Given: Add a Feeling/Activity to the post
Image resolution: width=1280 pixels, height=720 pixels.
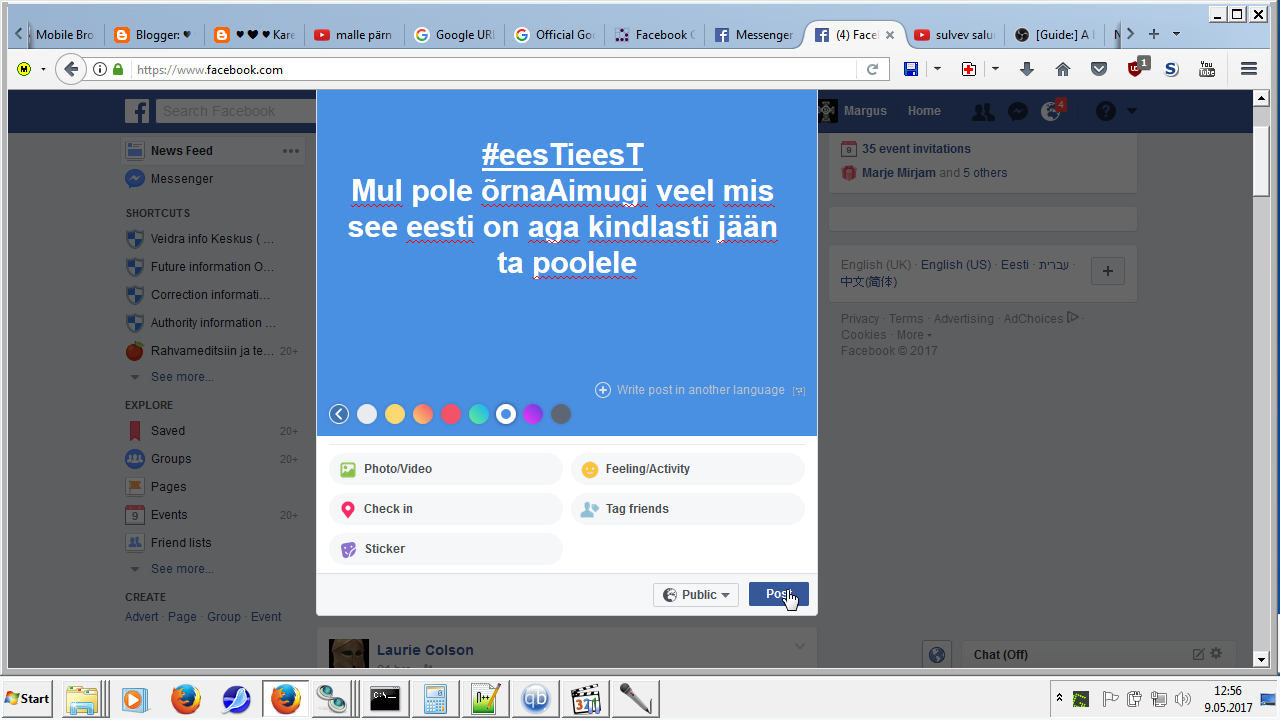Looking at the screenshot, I should [688, 469].
